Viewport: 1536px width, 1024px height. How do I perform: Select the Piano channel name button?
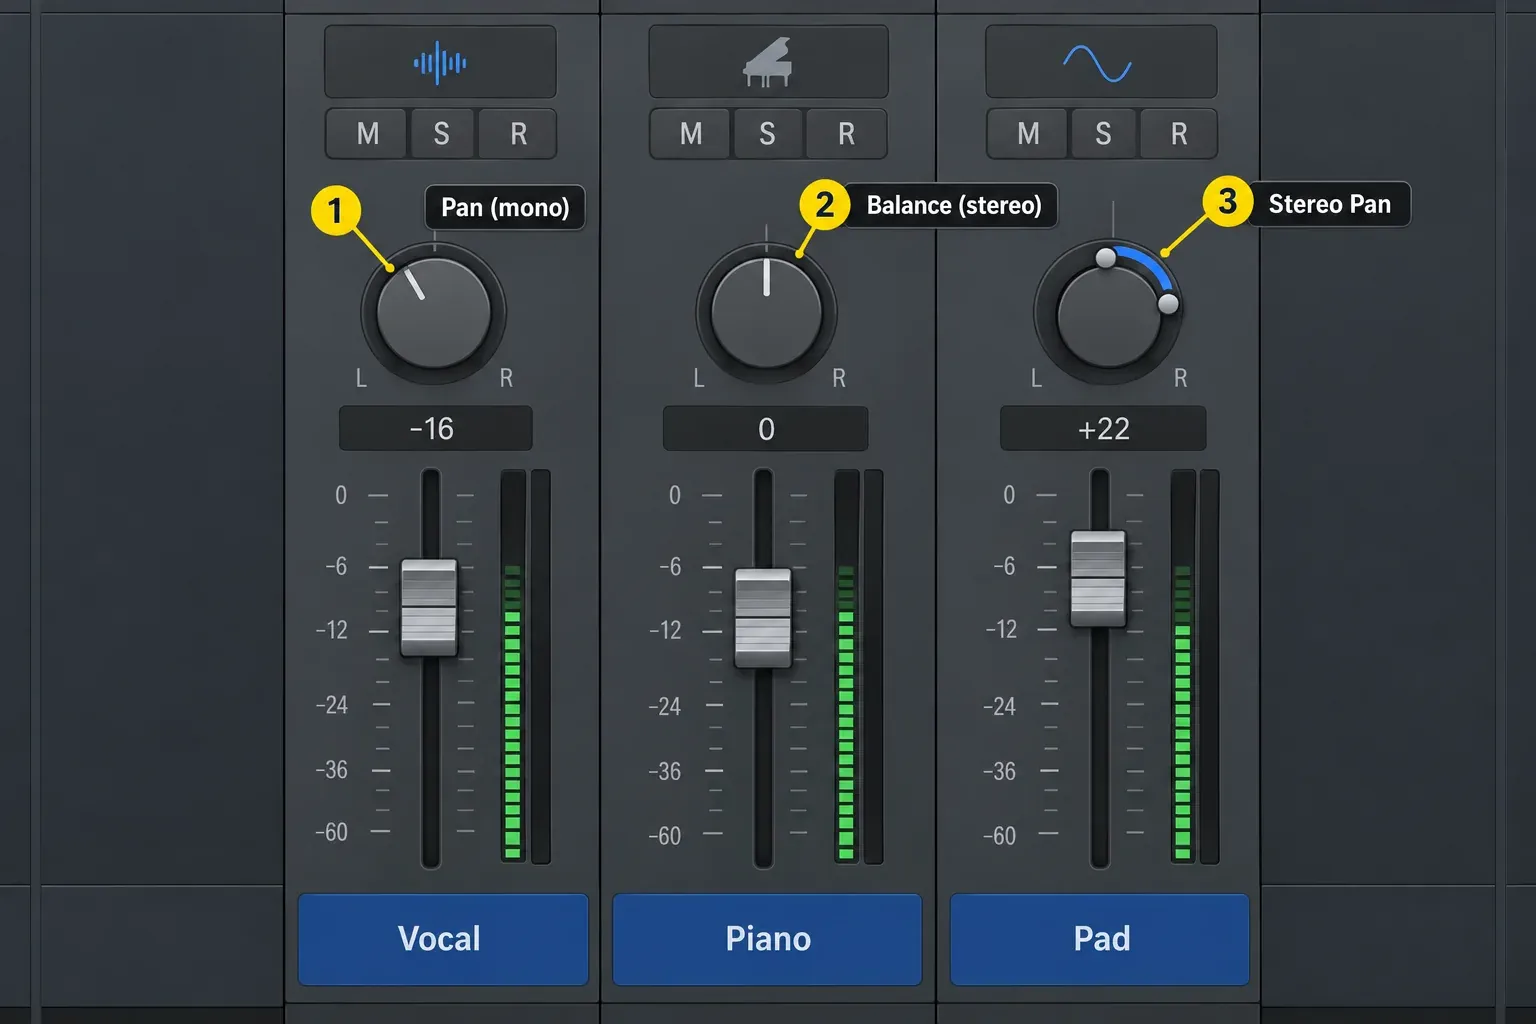(767, 939)
